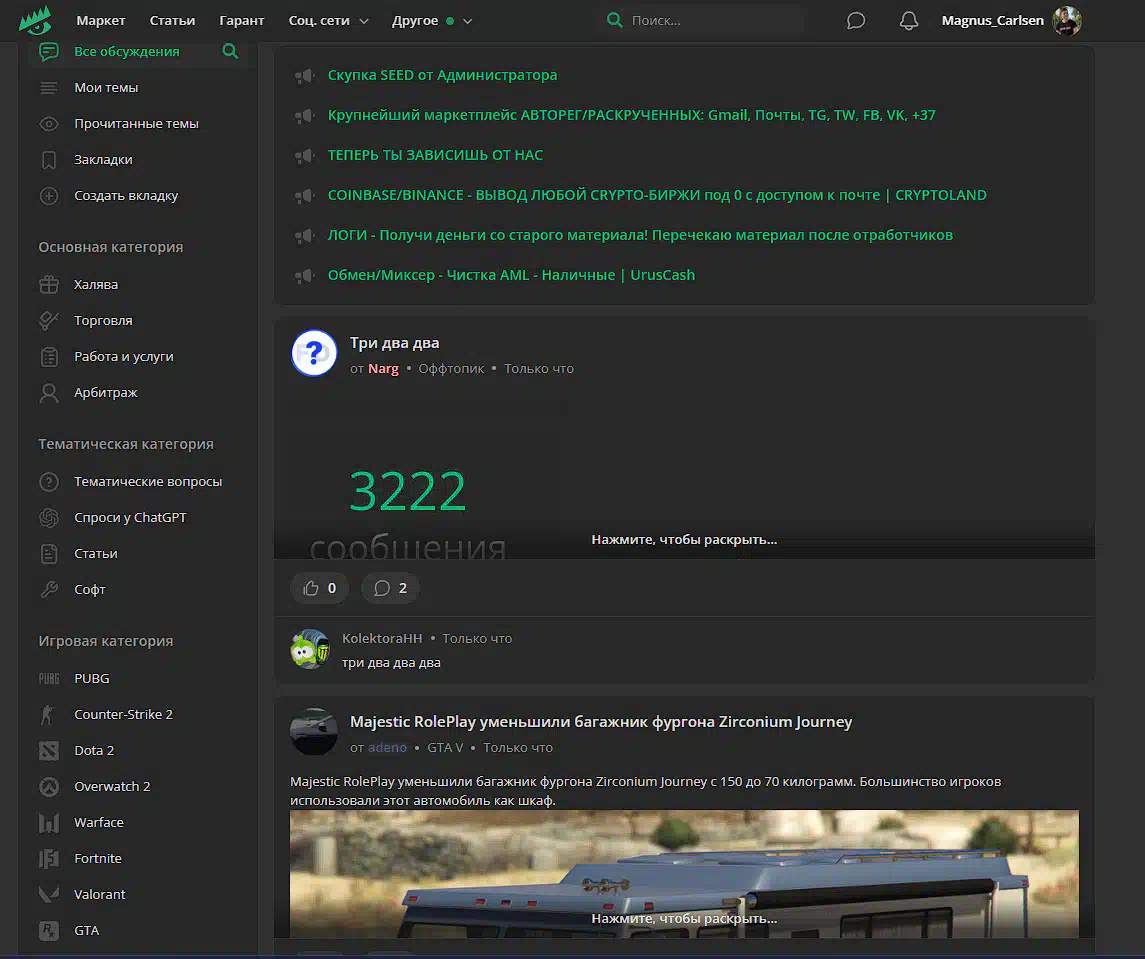Click the clipboard icon for Работа и услуги

(x=49, y=356)
